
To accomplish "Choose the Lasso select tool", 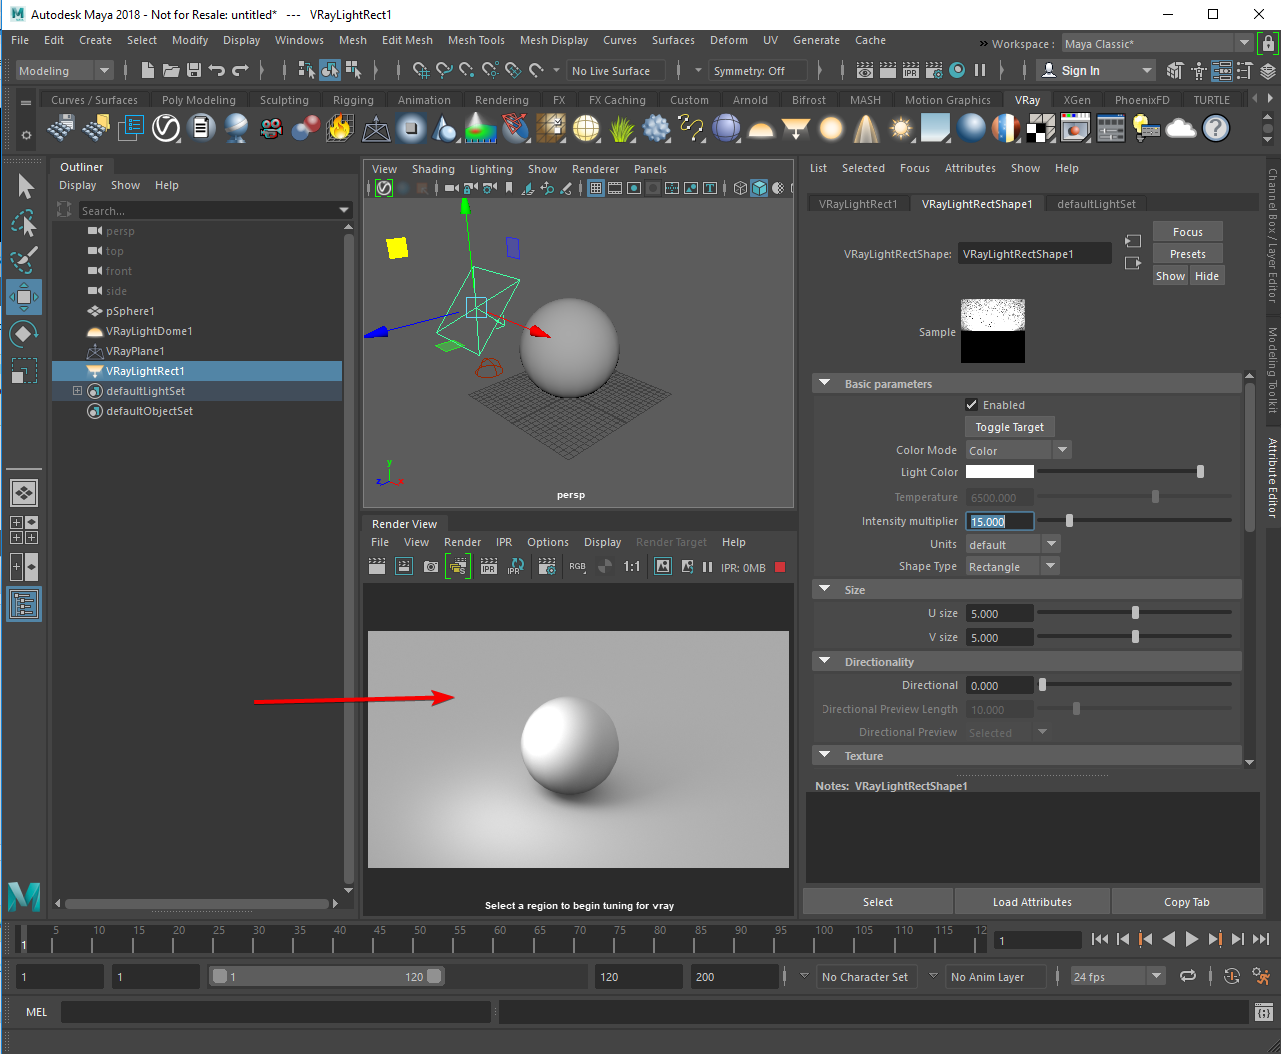I will click(24, 223).
